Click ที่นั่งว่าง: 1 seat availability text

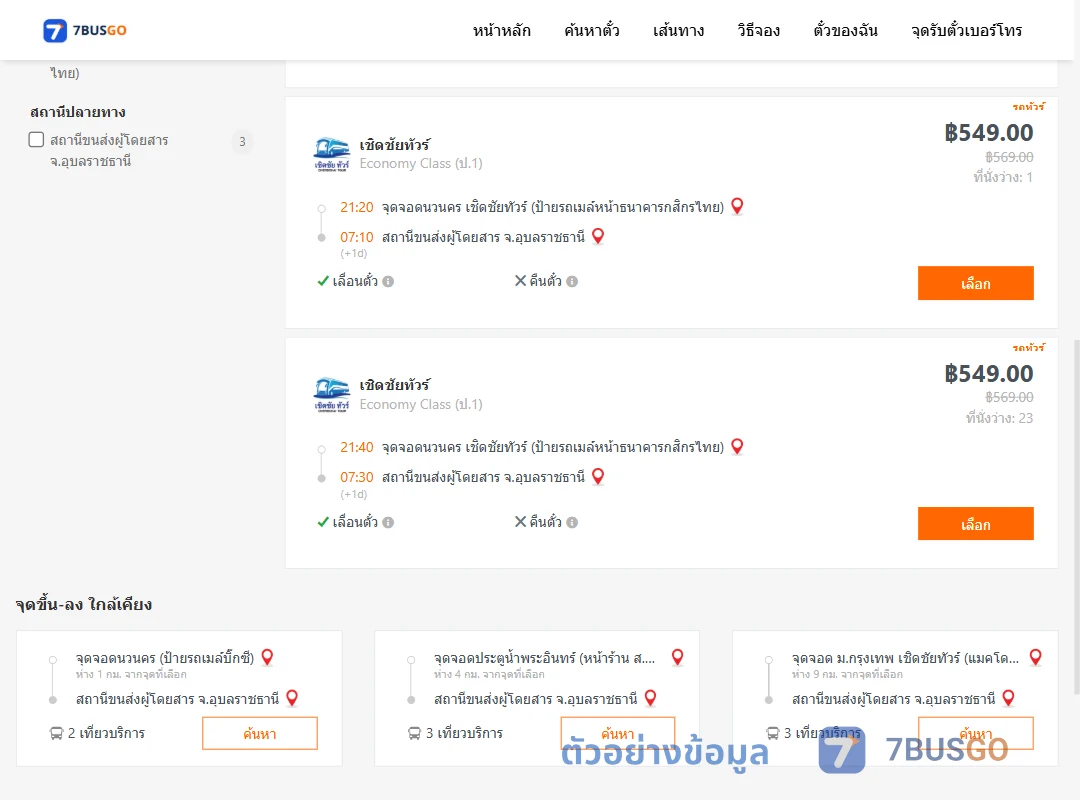[x=1003, y=177]
